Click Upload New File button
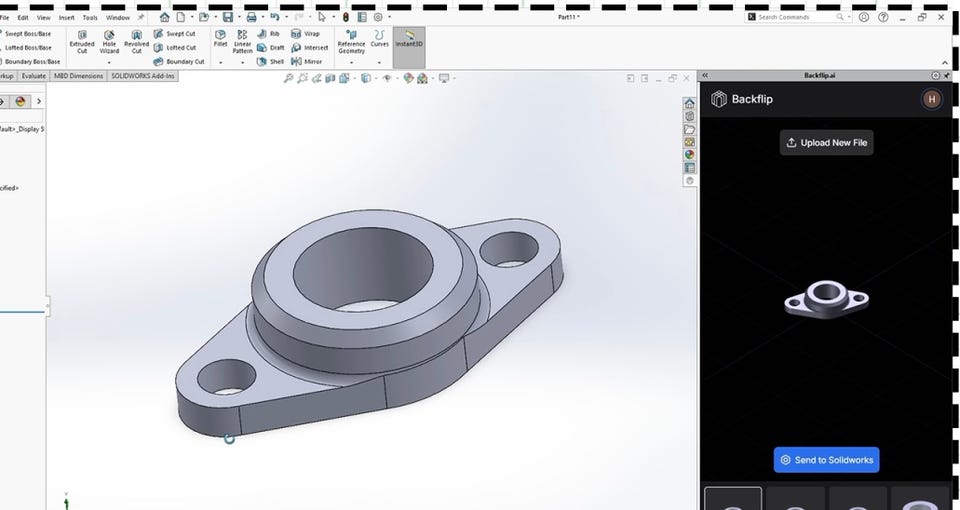 click(827, 143)
